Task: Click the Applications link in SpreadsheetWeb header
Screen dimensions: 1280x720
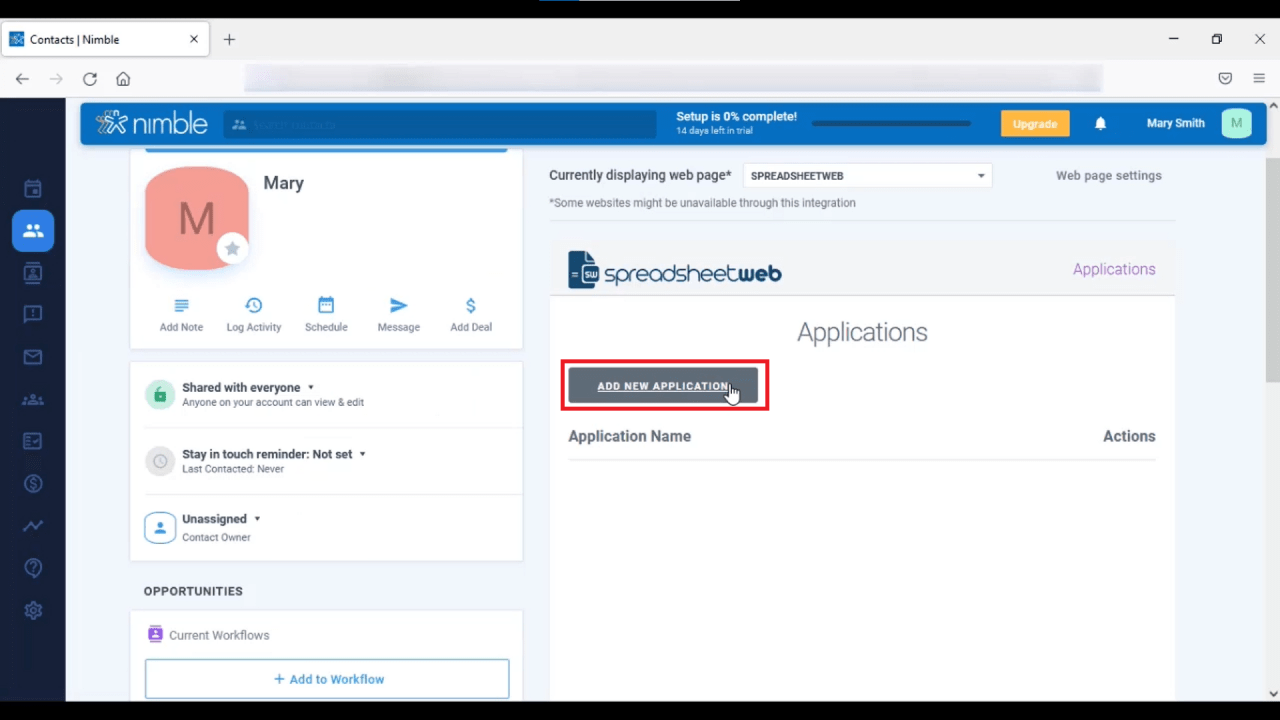Action: point(1113,269)
